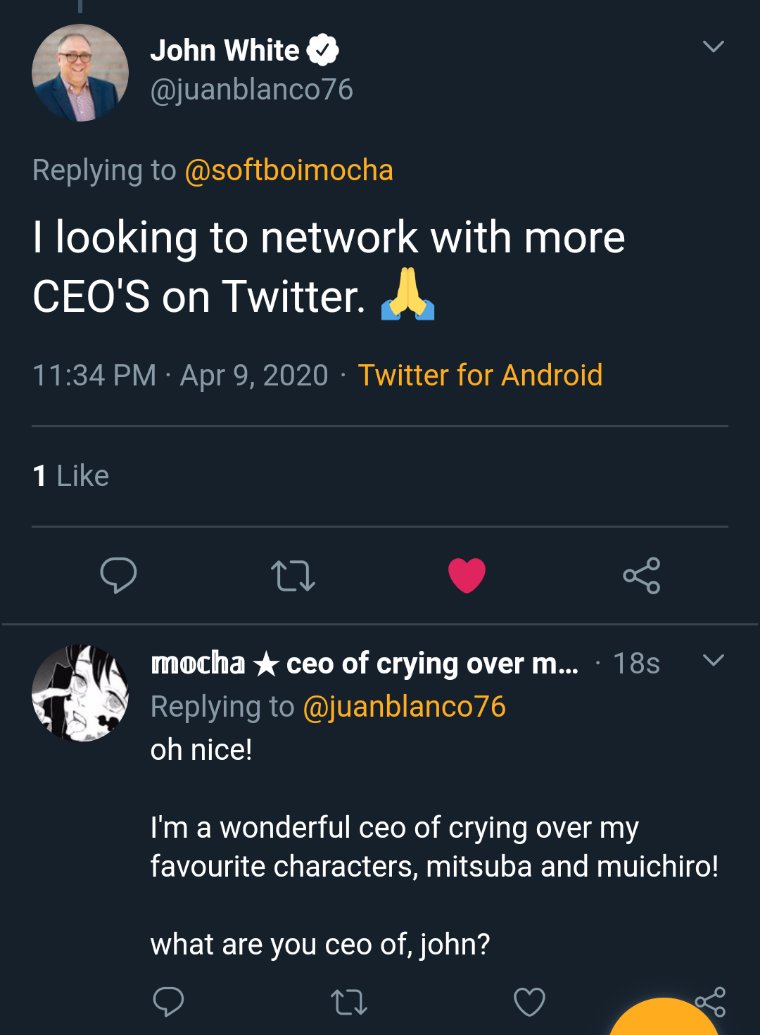Retweet mocha's reply
Viewport: 760px width, 1035px height.
348,1001
